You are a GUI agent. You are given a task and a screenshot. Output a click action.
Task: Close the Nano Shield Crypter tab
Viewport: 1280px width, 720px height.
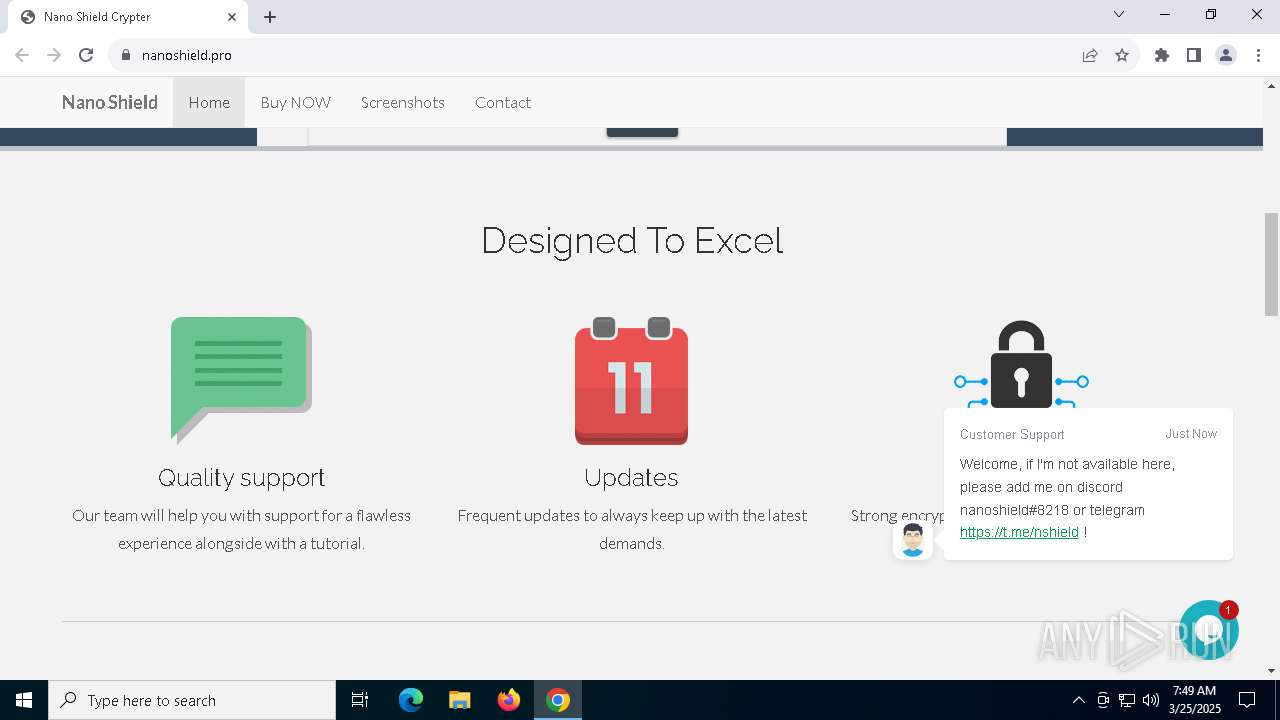pyautogui.click(x=232, y=17)
